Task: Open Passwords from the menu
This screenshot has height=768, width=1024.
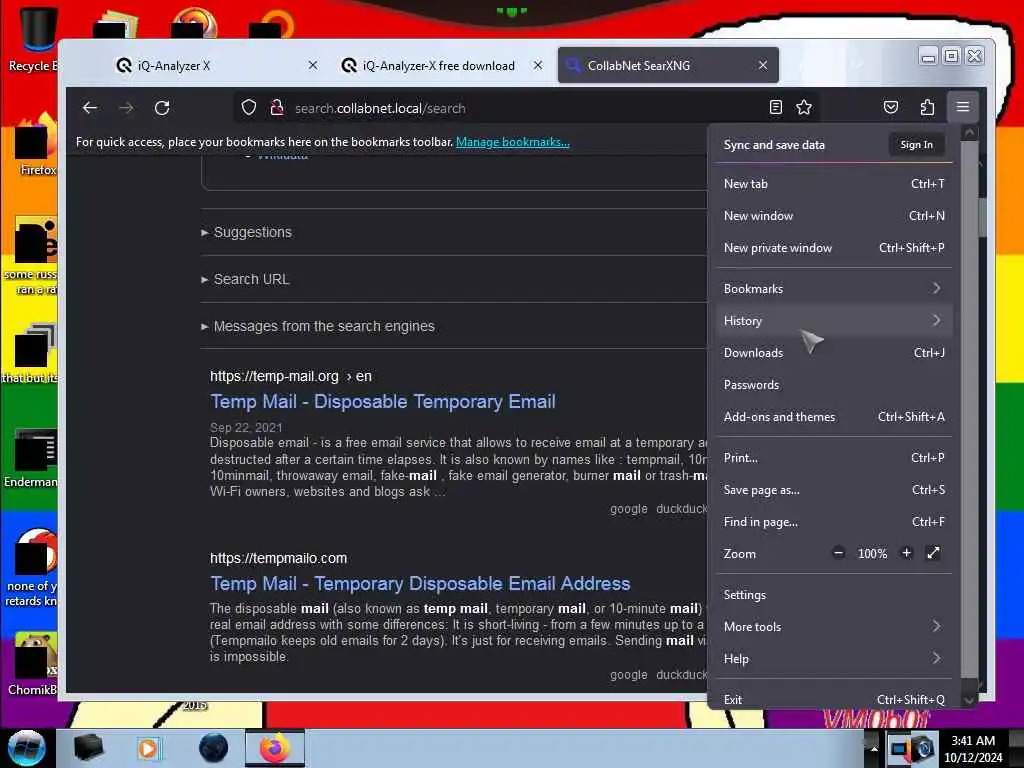Action: tap(834, 385)
